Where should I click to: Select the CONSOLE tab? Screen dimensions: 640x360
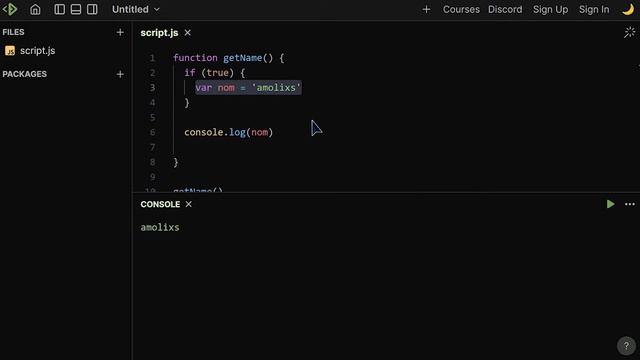(160, 204)
